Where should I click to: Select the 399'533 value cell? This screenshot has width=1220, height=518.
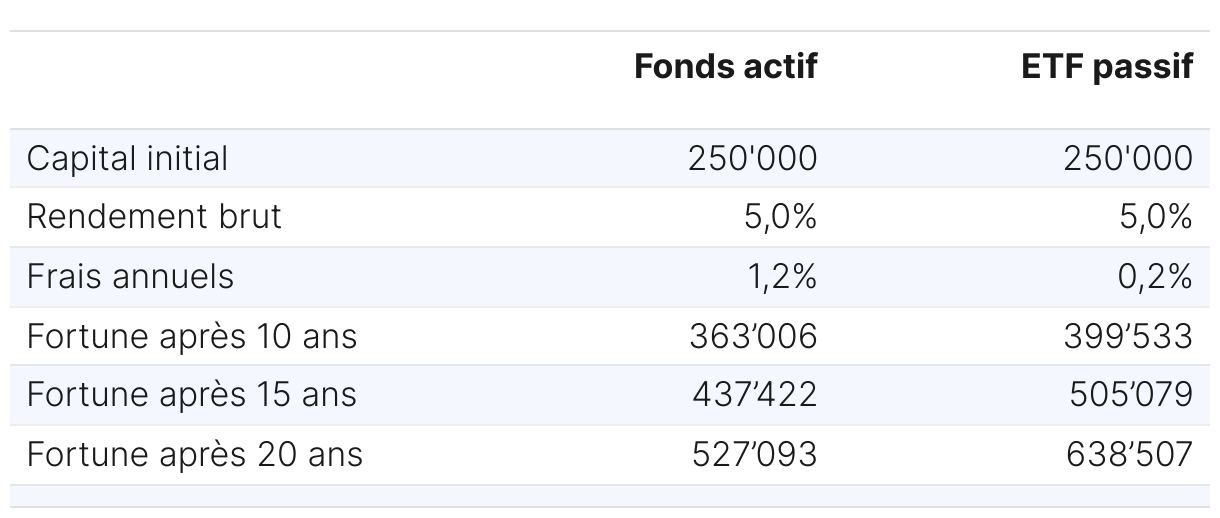(x=1129, y=336)
